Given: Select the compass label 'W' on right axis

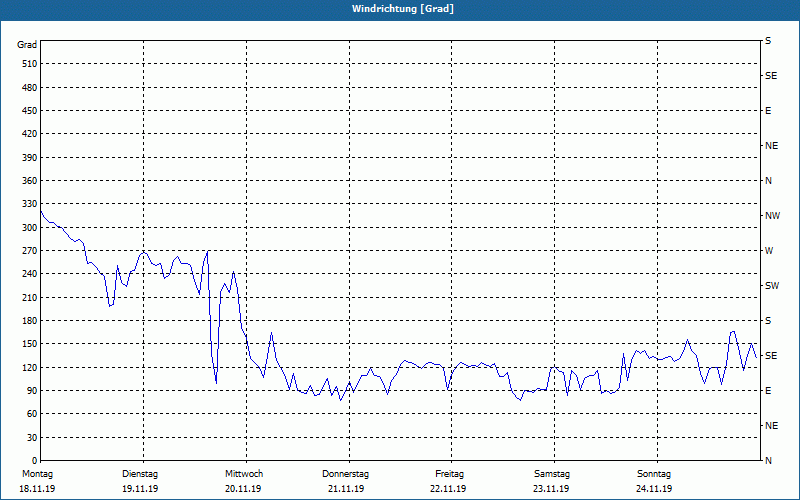Looking at the screenshot, I should point(769,251).
